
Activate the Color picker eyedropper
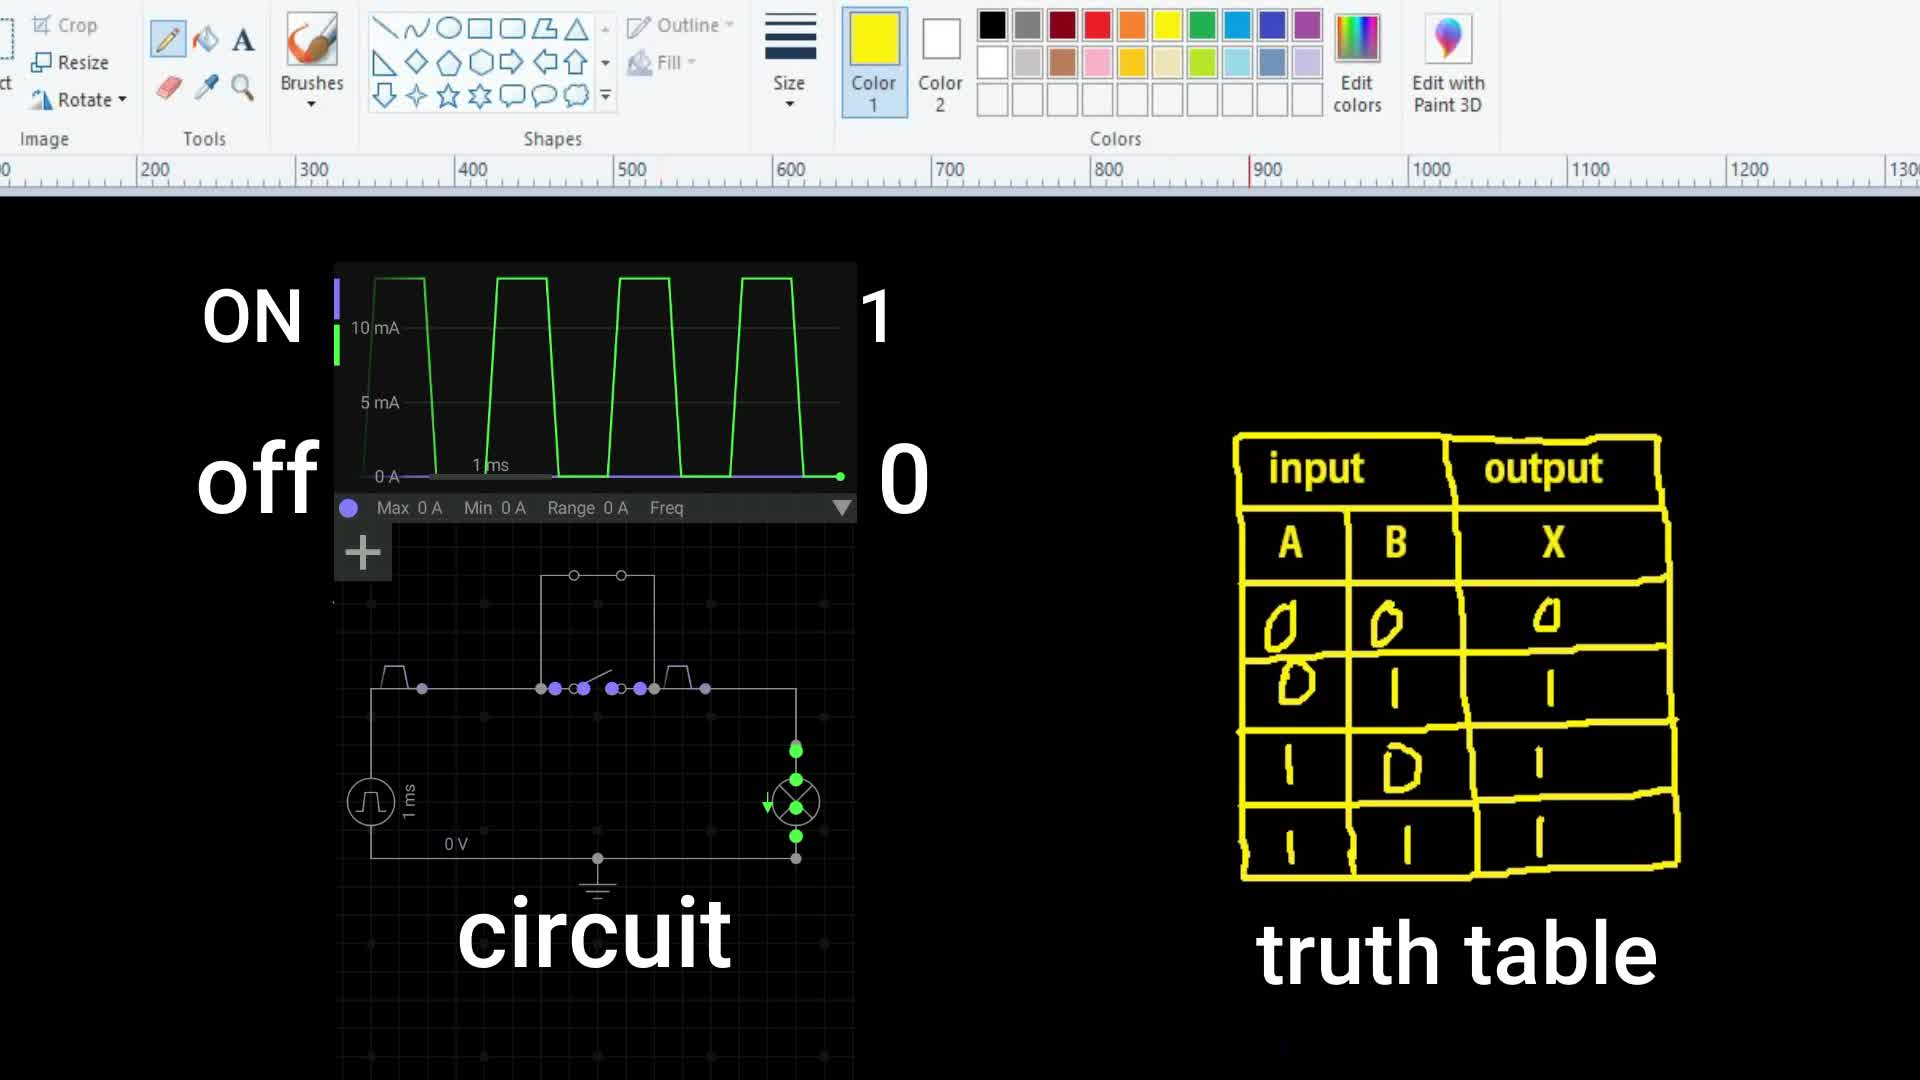[x=206, y=87]
